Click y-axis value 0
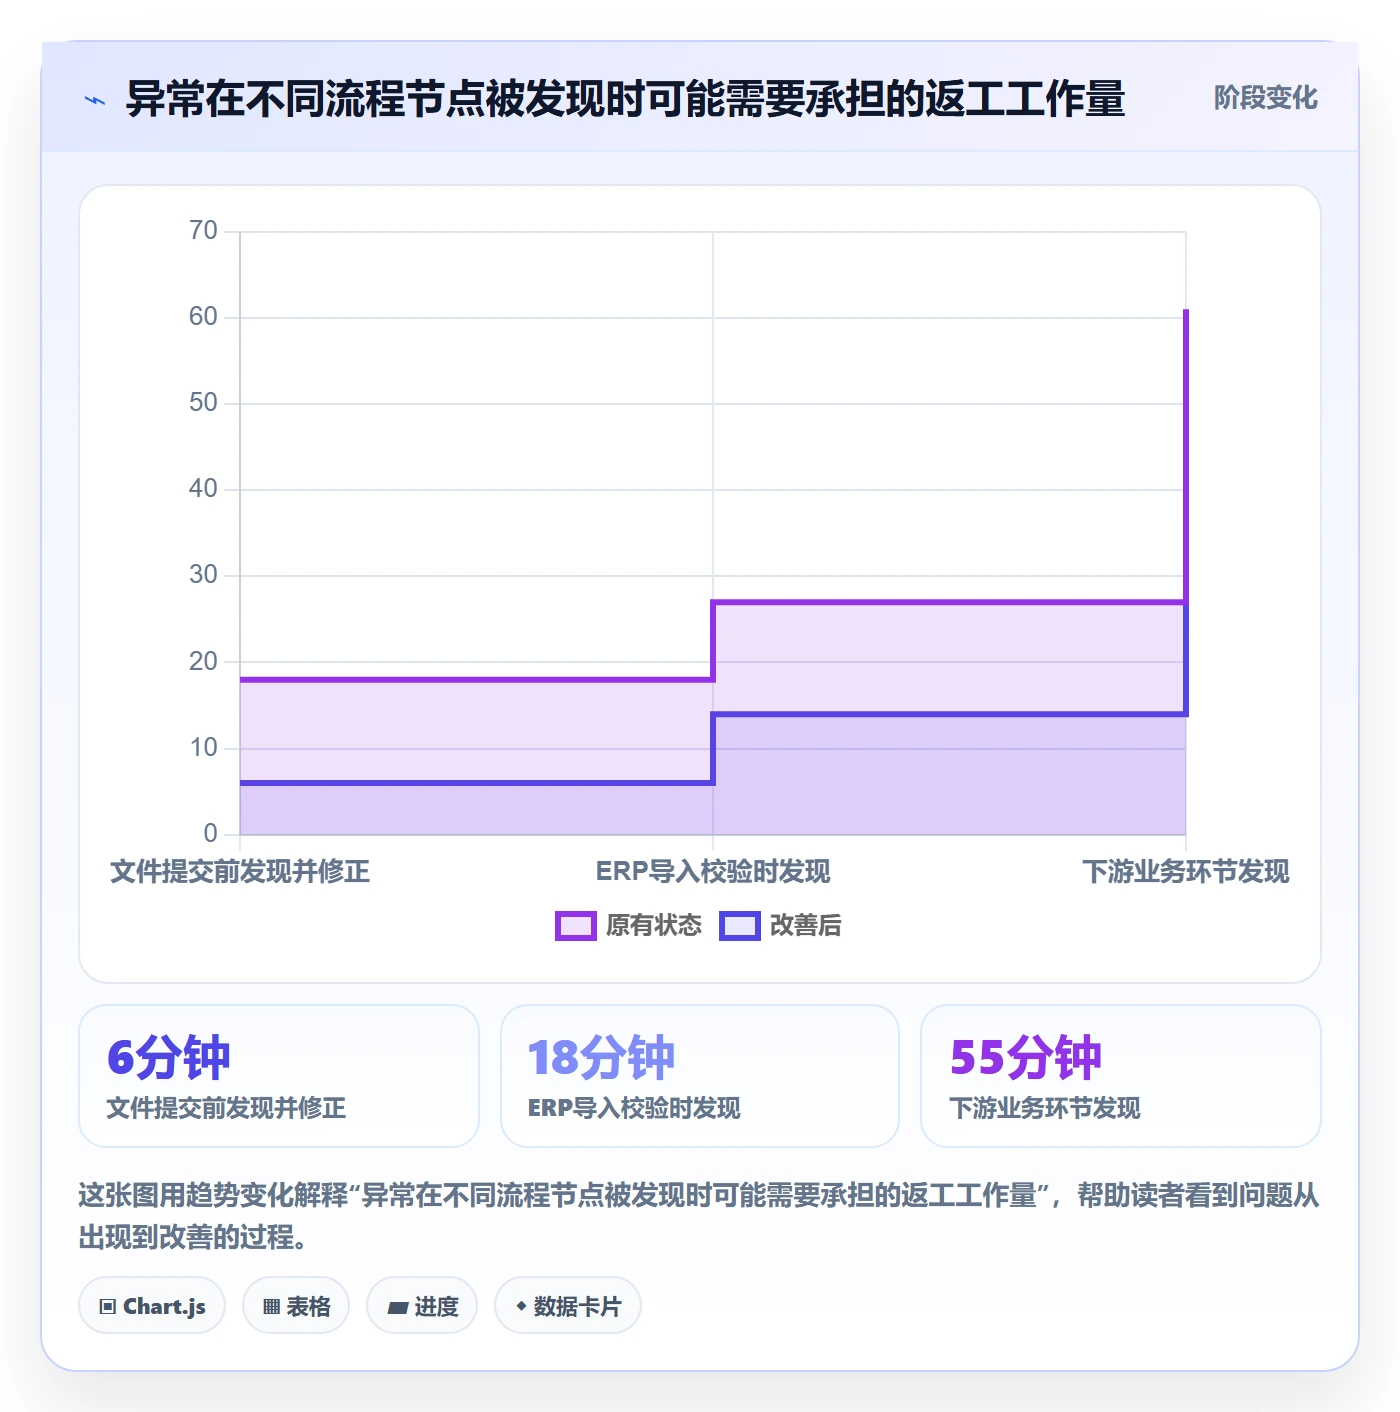The image size is (1400, 1412). [210, 833]
